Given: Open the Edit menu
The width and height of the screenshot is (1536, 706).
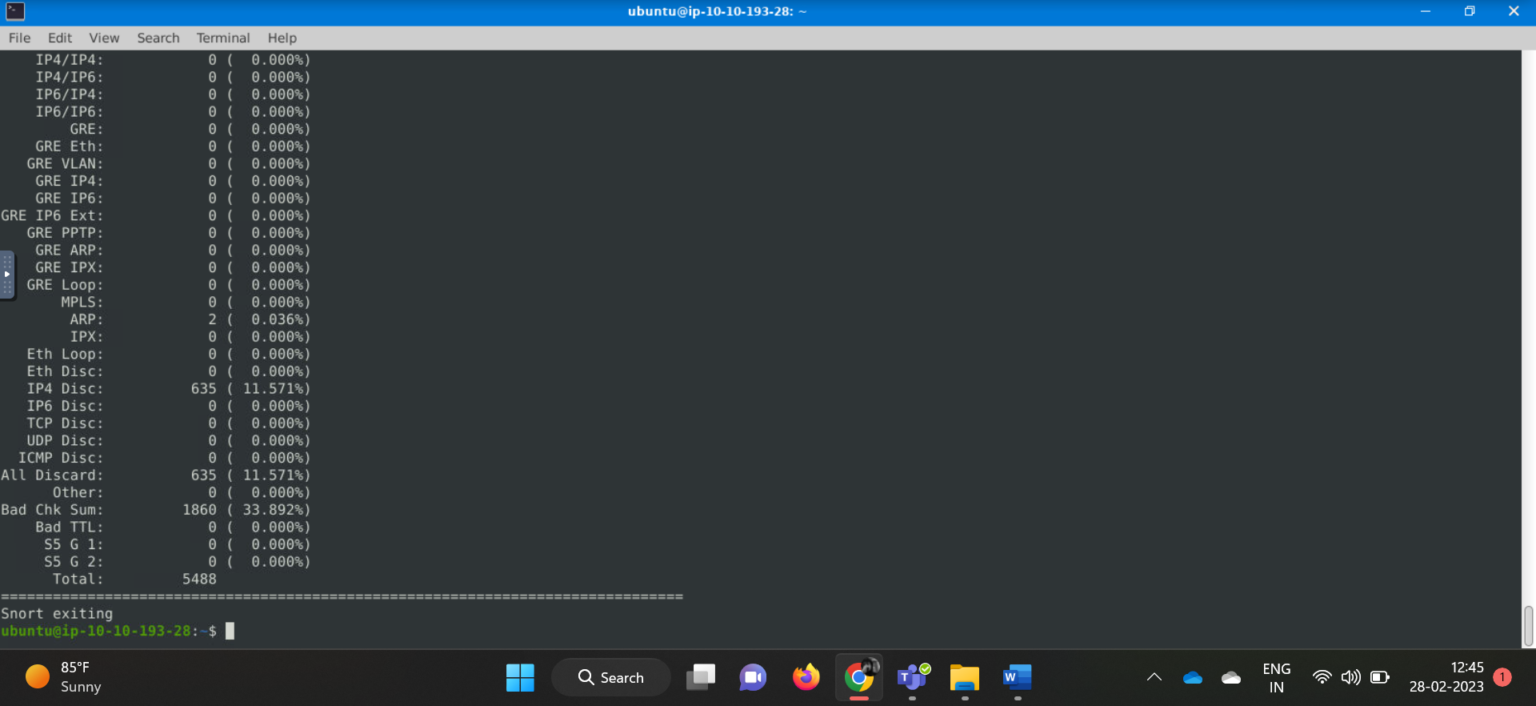Looking at the screenshot, I should [59, 38].
